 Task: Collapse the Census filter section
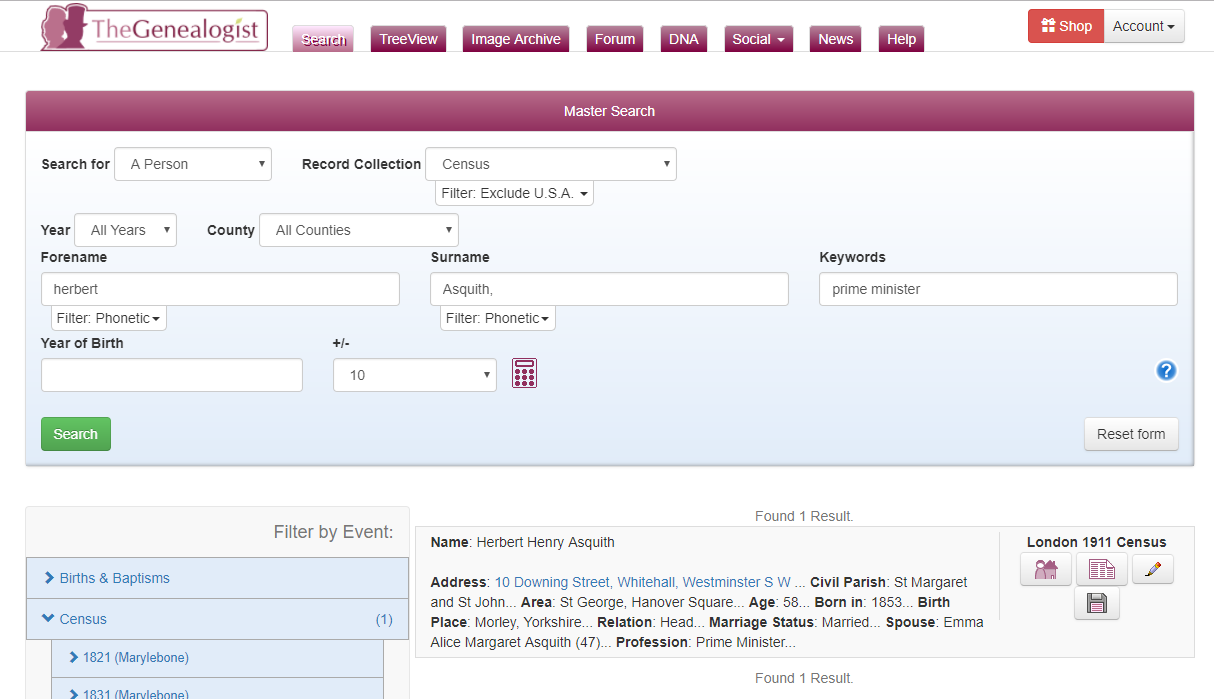(x=217, y=619)
